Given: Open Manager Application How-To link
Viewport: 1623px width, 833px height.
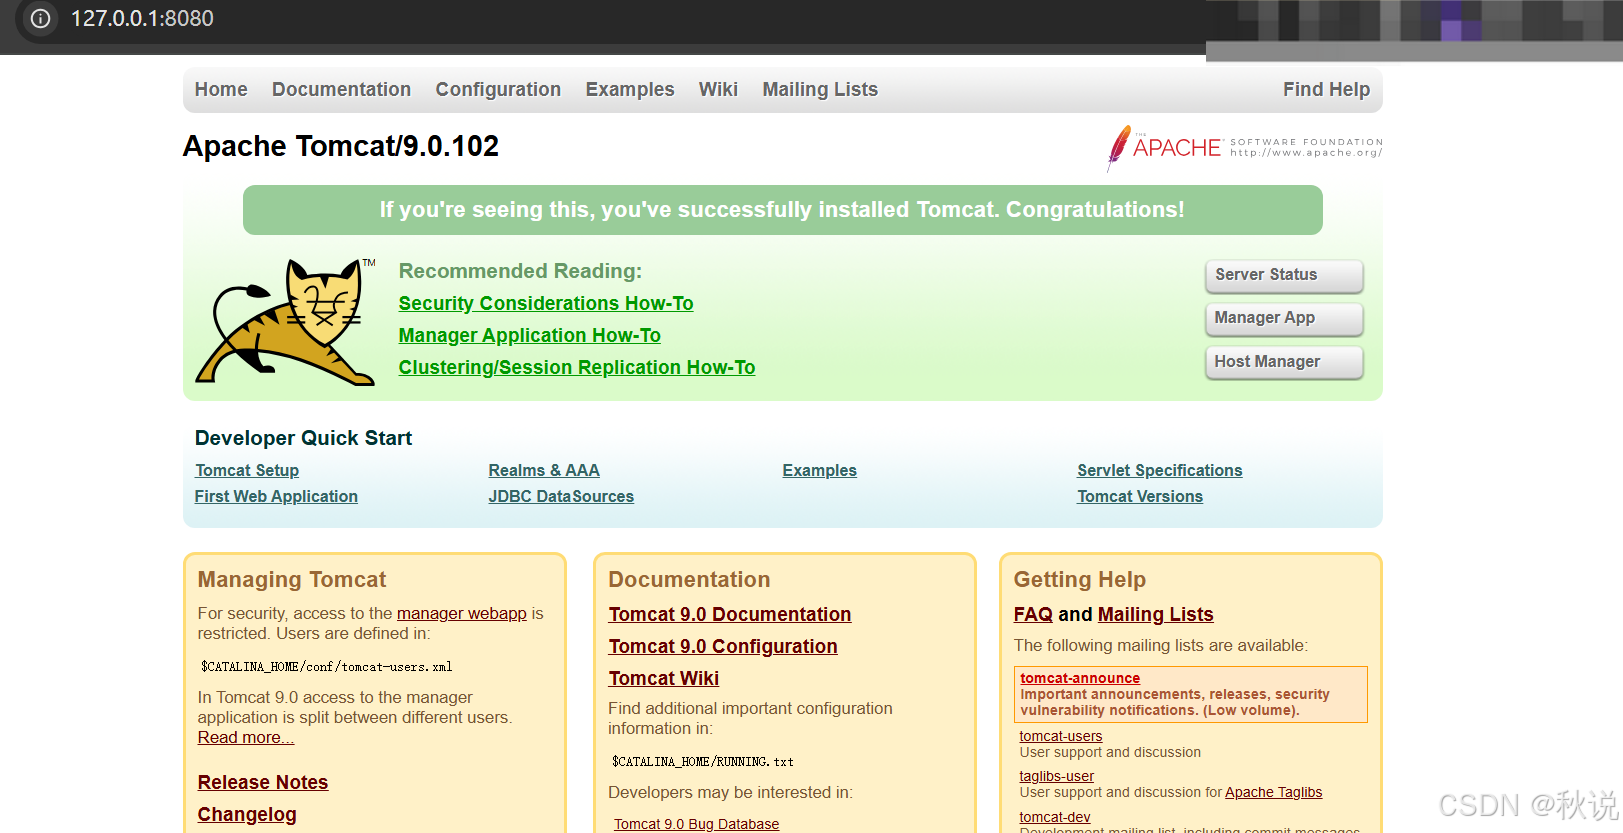Looking at the screenshot, I should [529, 335].
